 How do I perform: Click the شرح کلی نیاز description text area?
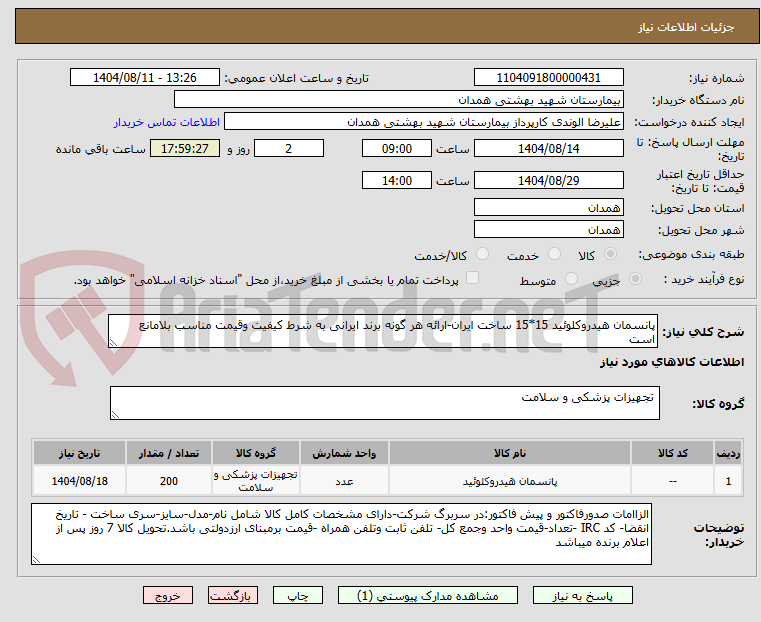pyautogui.click(x=383, y=331)
